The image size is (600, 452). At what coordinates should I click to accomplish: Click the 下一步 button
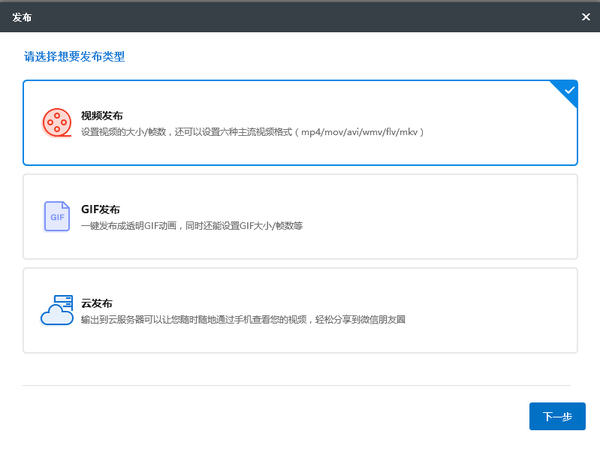tap(557, 416)
